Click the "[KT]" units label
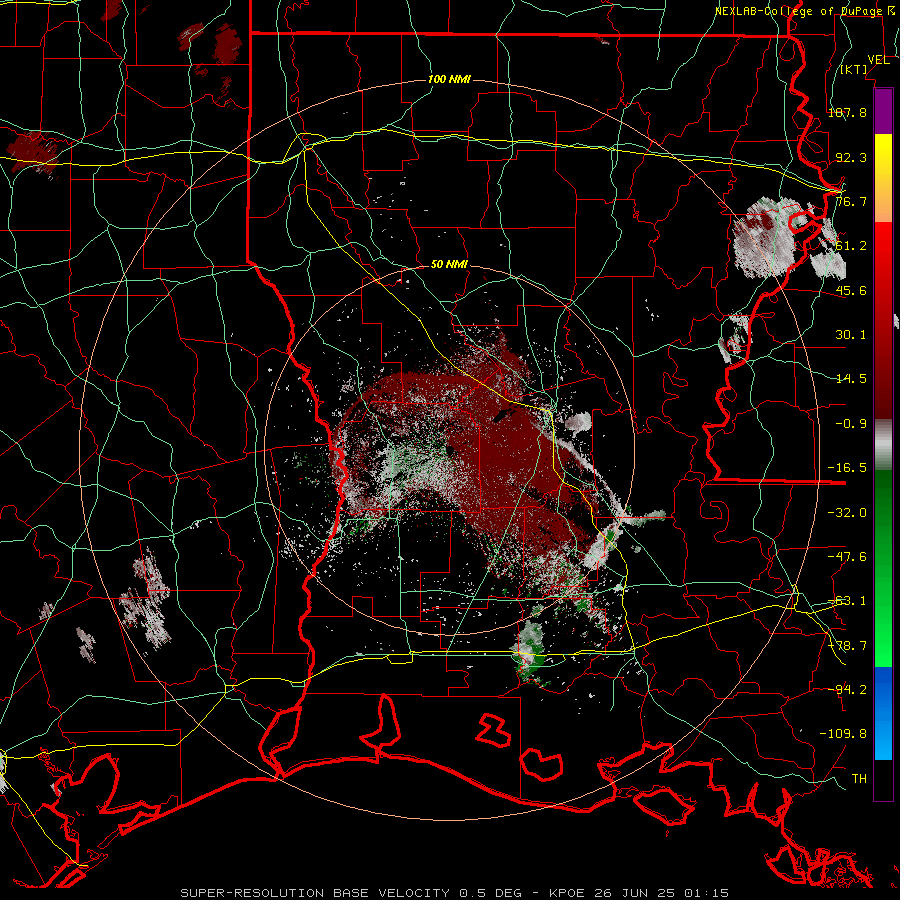 [x=854, y=69]
